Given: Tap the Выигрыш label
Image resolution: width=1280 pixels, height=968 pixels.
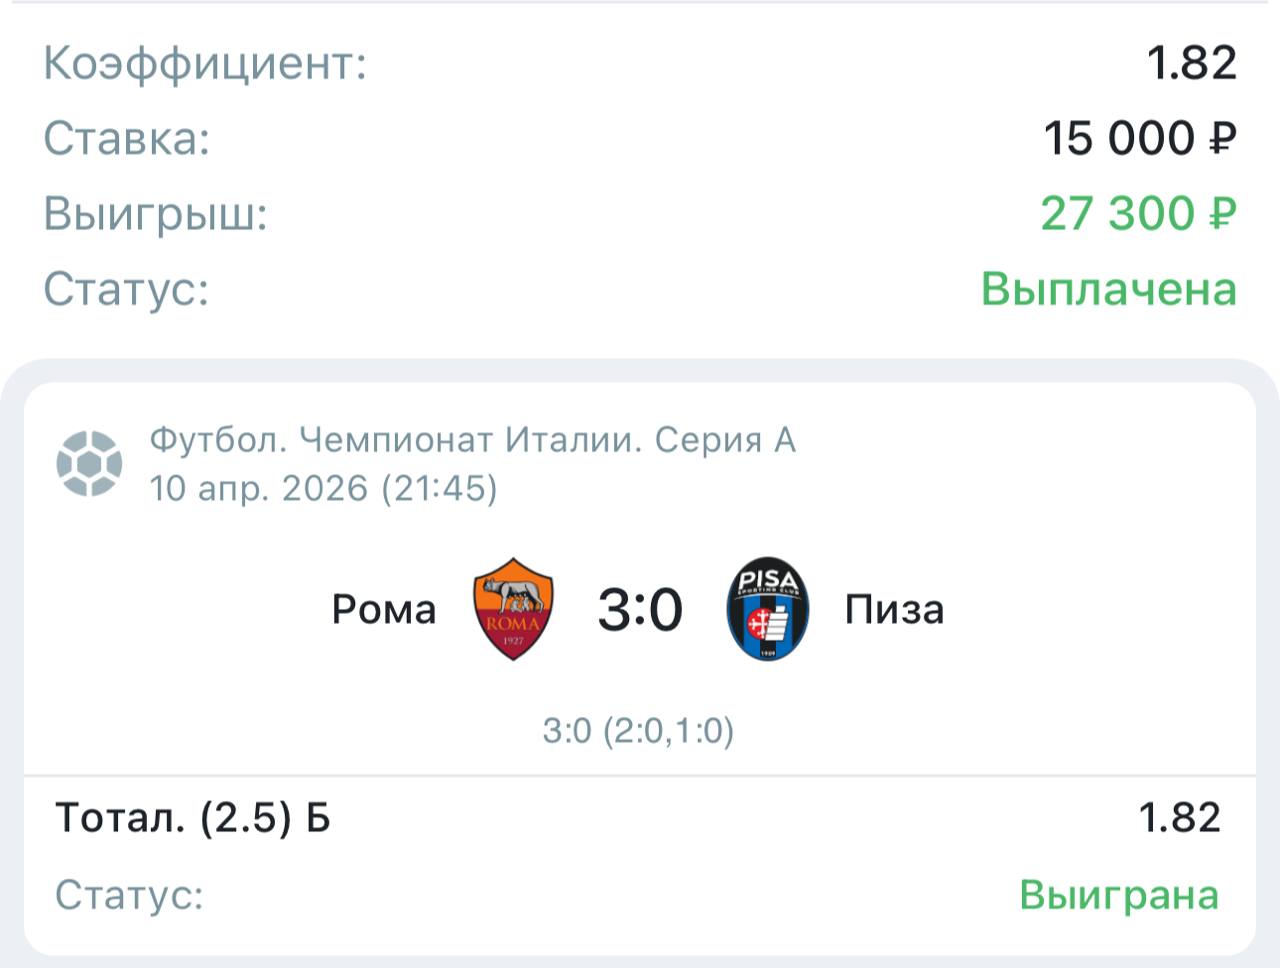Looking at the screenshot, I should pyautogui.click(x=156, y=213).
